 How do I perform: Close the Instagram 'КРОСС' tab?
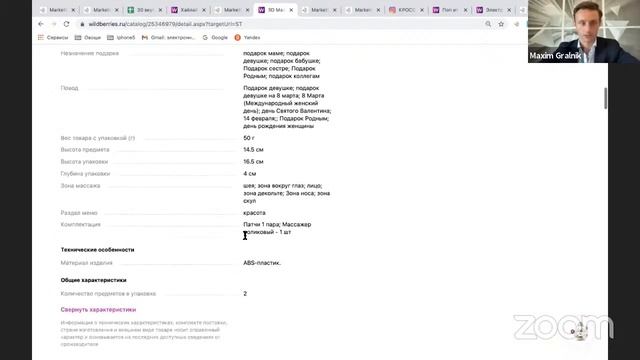point(422,10)
